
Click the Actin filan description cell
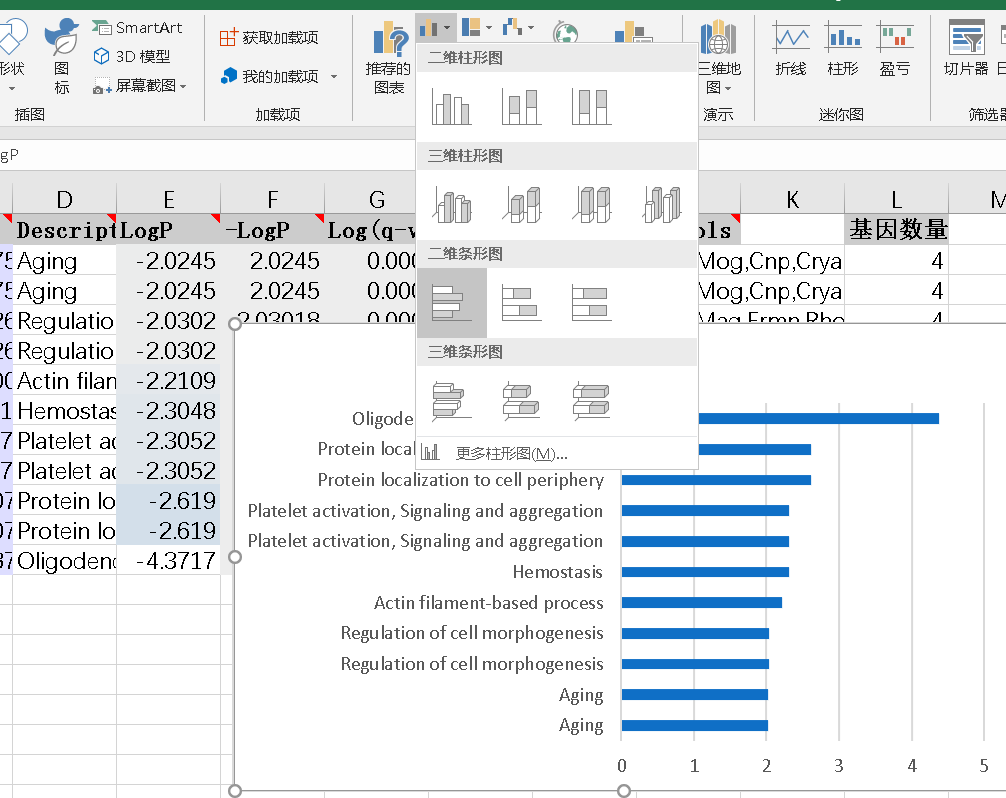pos(64,380)
